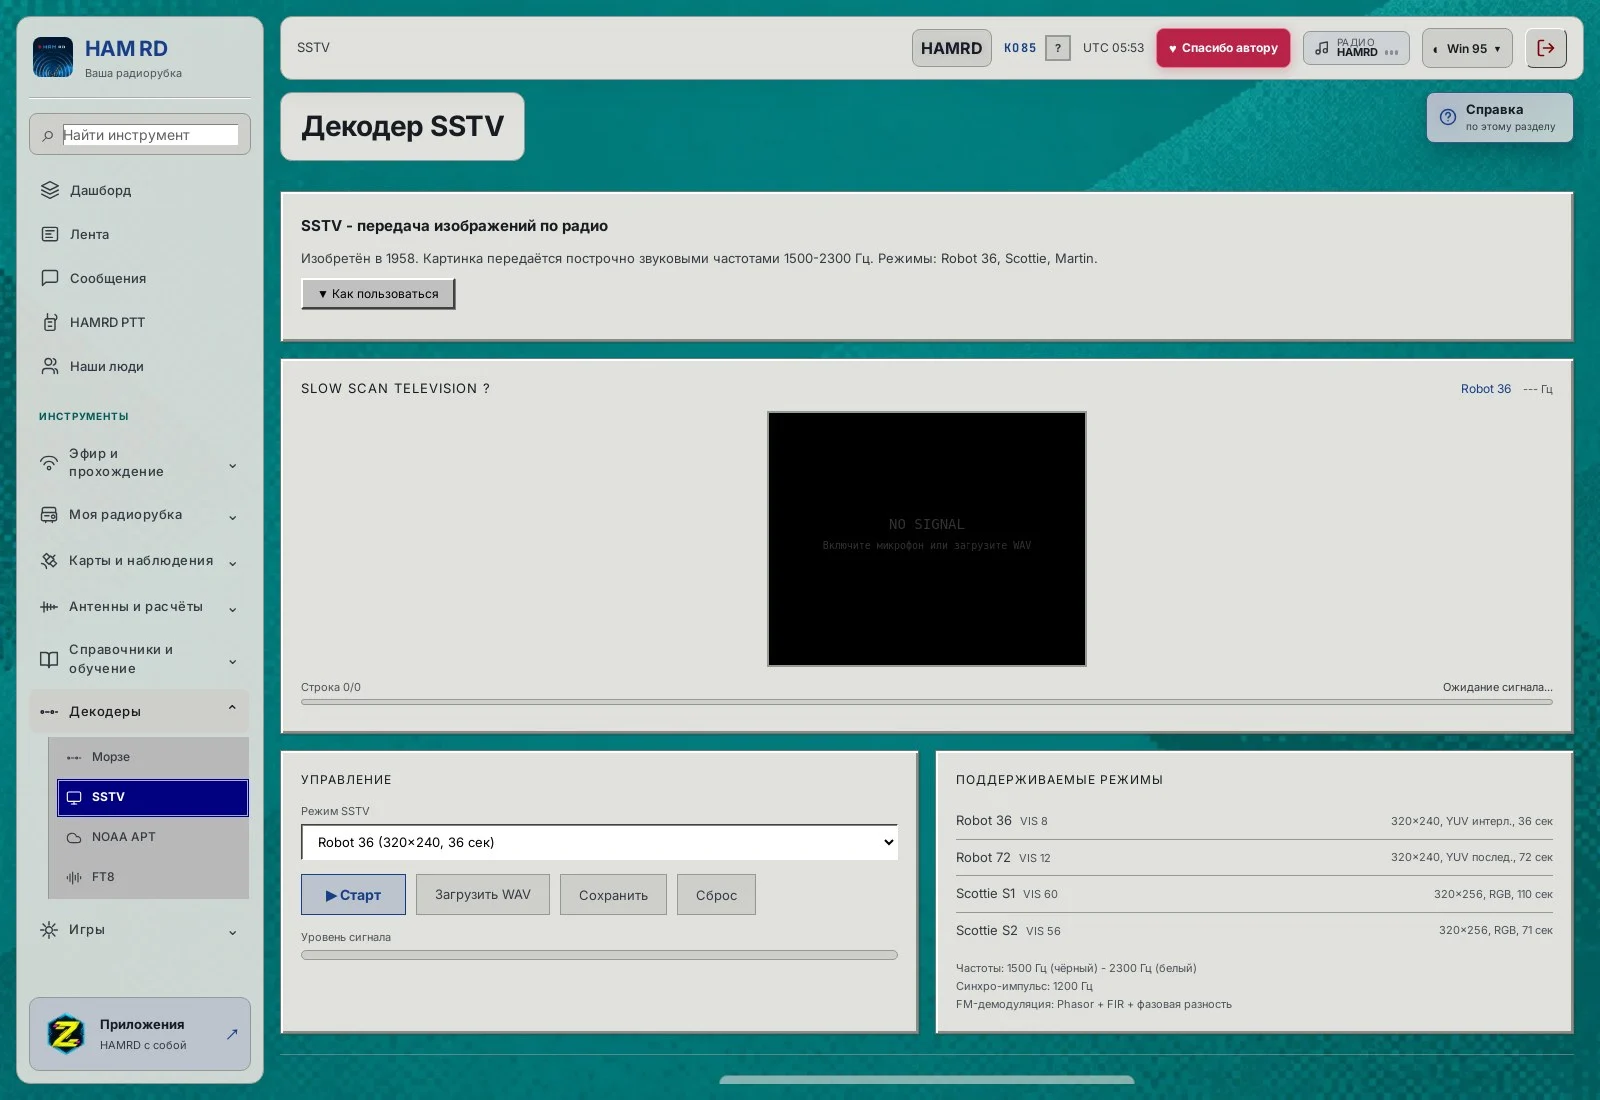Click the logout icon in top bar

pyautogui.click(x=1546, y=48)
